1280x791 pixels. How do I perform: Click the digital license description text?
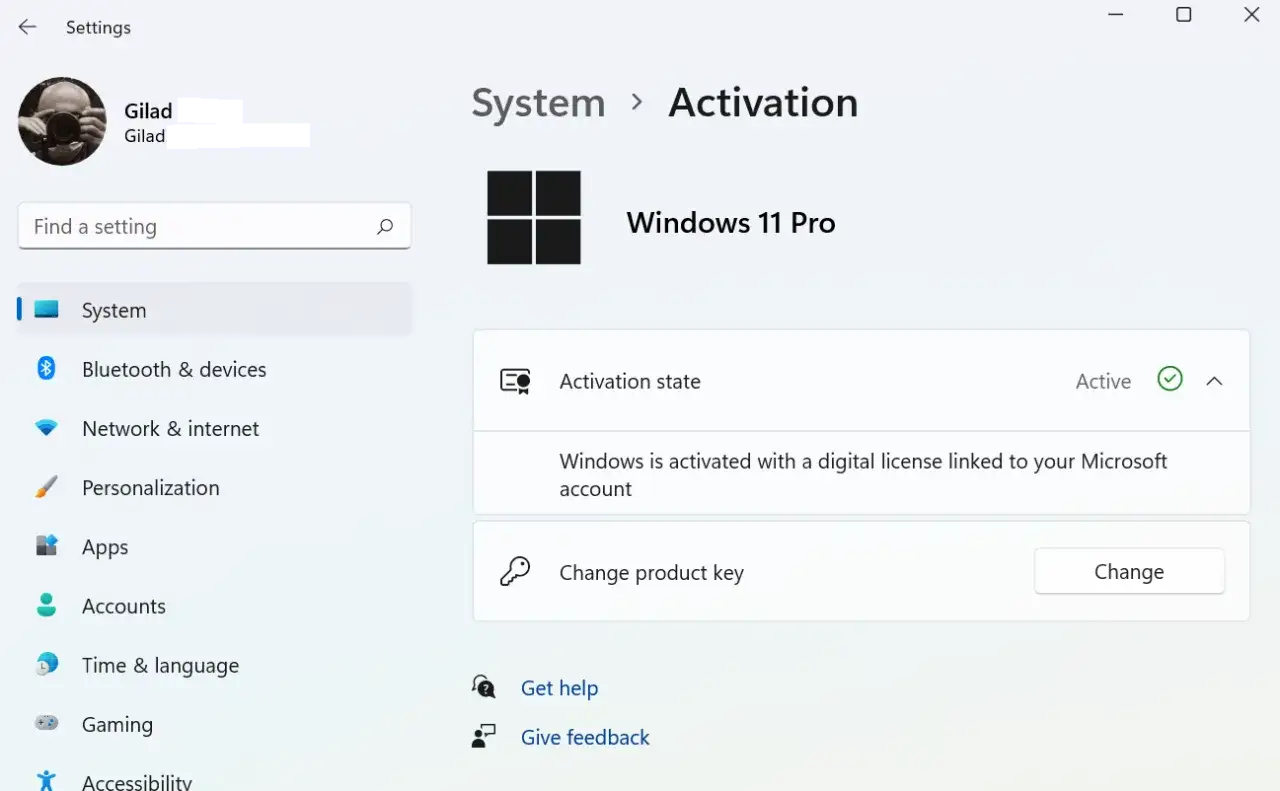(863, 475)
